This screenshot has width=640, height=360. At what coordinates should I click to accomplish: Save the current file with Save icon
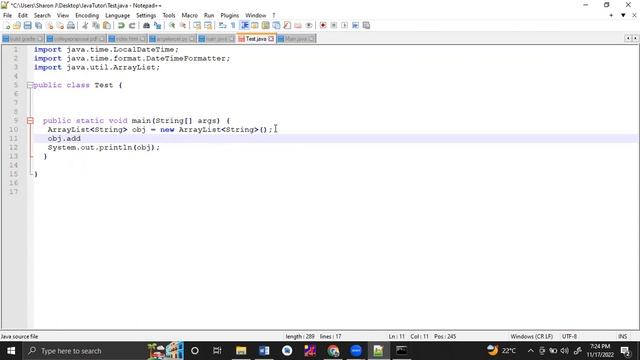27,25
